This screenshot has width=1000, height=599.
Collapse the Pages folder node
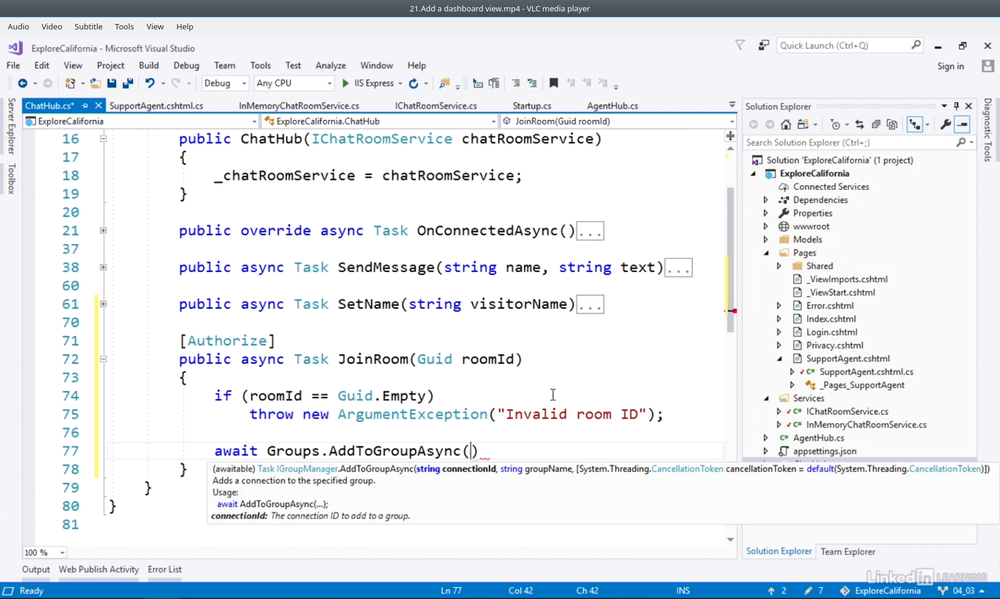pyautogui.click(x=766, y=253)
